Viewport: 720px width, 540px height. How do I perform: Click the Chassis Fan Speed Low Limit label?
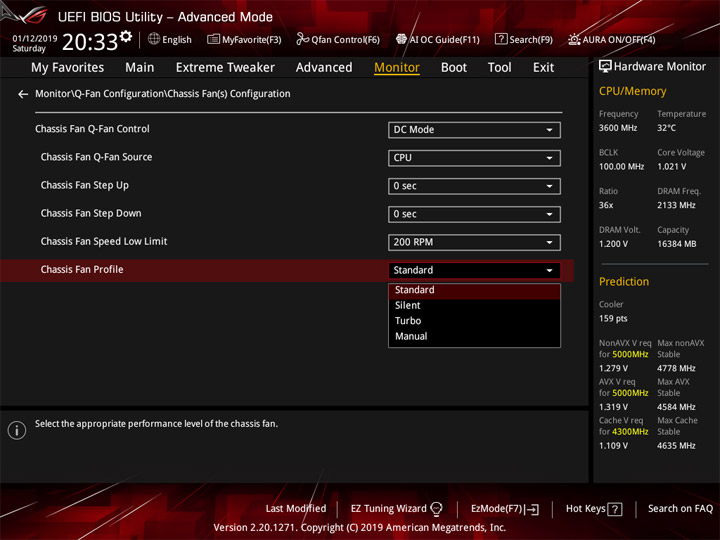[104, 242]
